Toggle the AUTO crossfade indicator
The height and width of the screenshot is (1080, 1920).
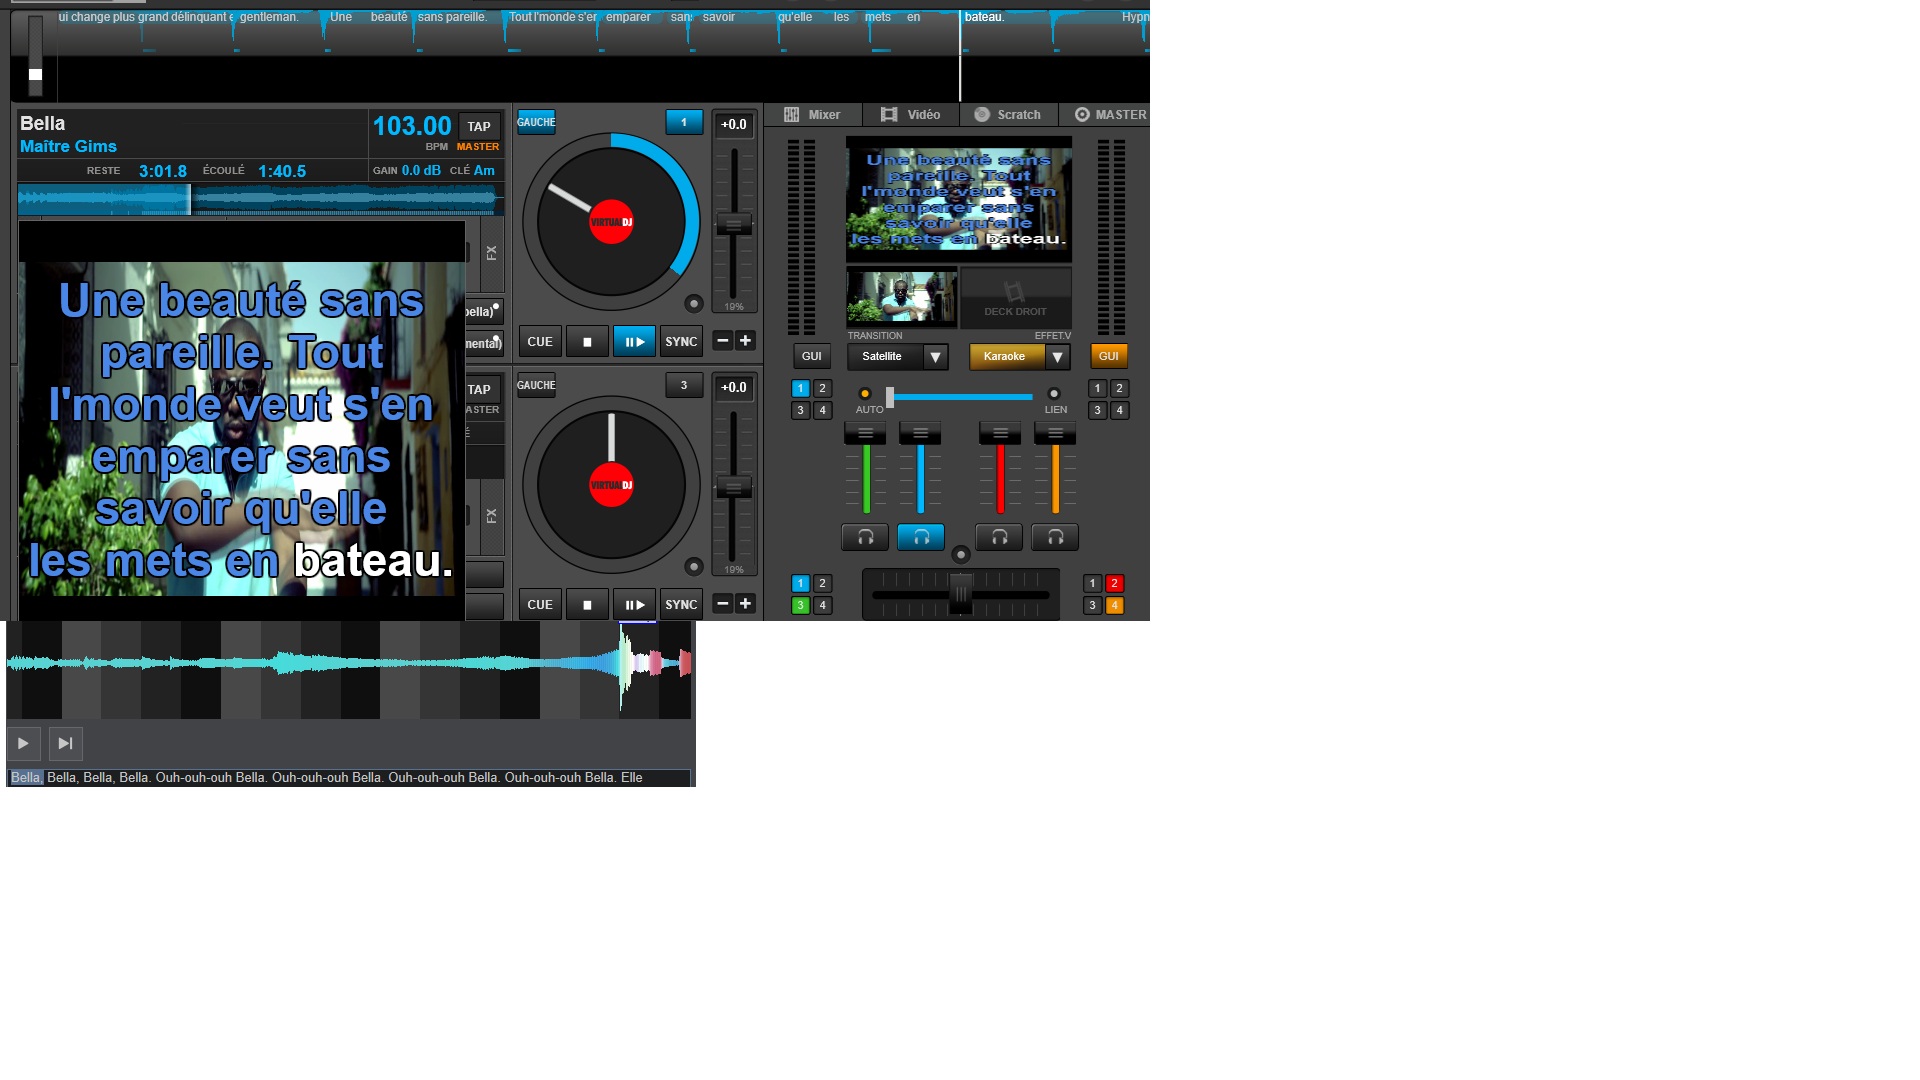(x=865, y=394)
